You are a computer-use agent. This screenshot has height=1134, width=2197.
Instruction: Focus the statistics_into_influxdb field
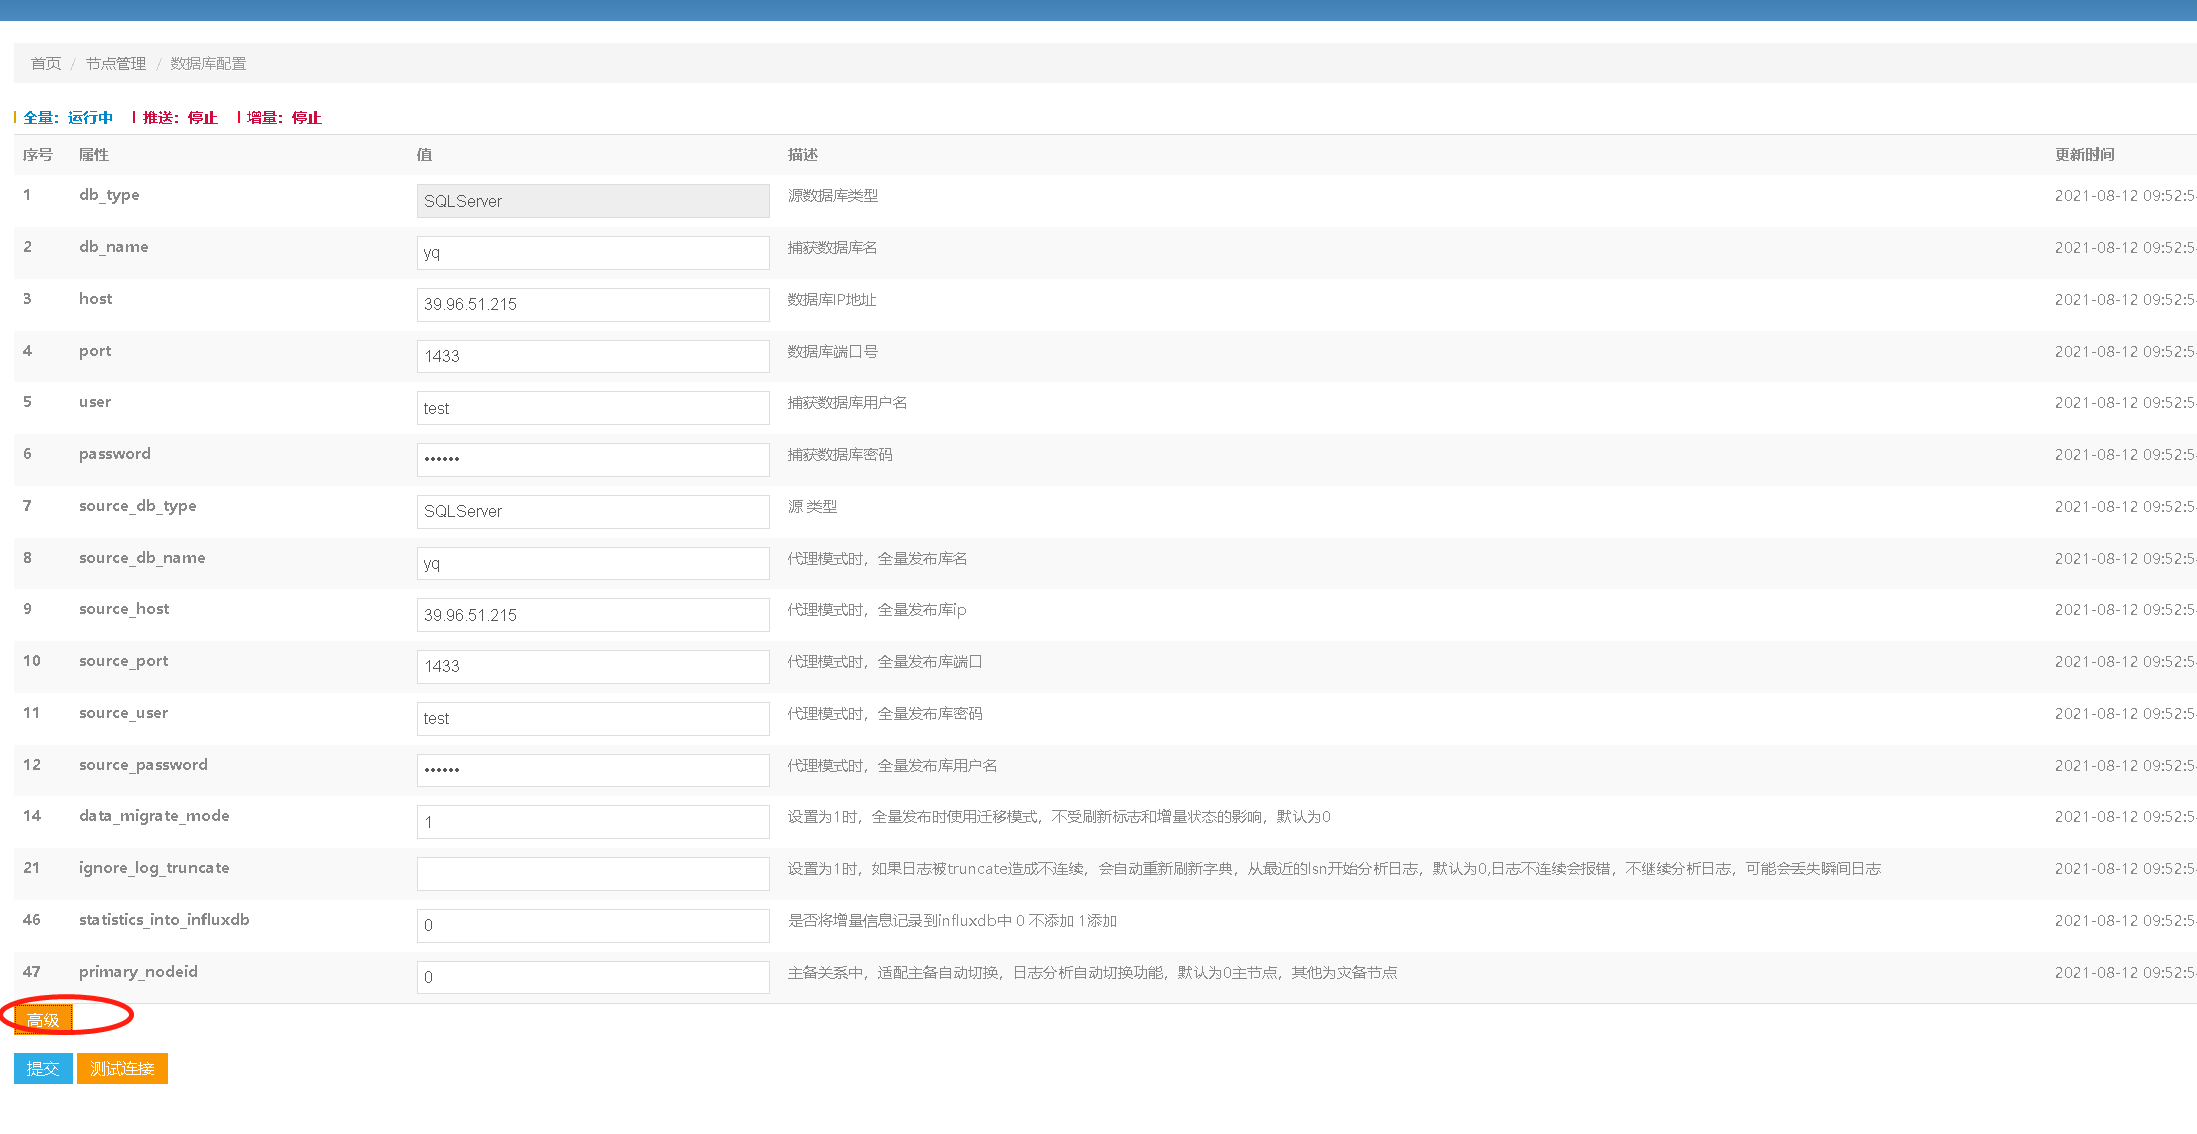click(592, 925)
